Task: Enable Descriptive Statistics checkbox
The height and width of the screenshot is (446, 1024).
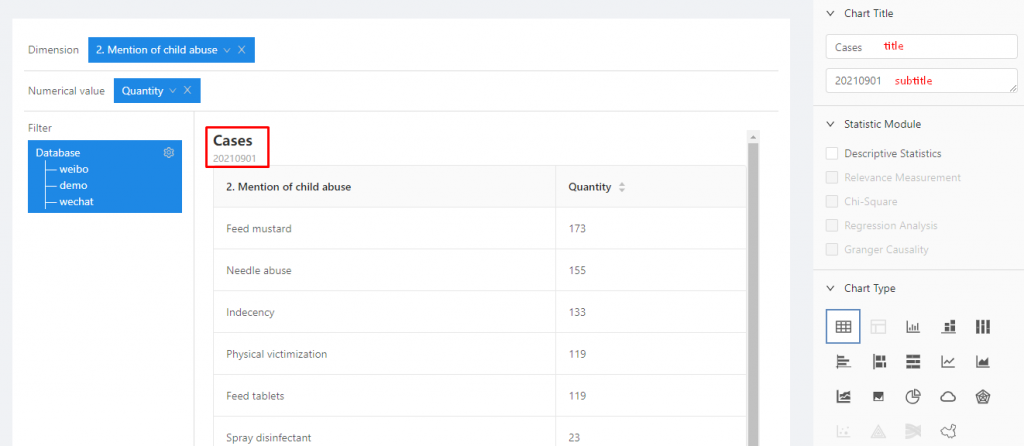Action: [832, 154]
